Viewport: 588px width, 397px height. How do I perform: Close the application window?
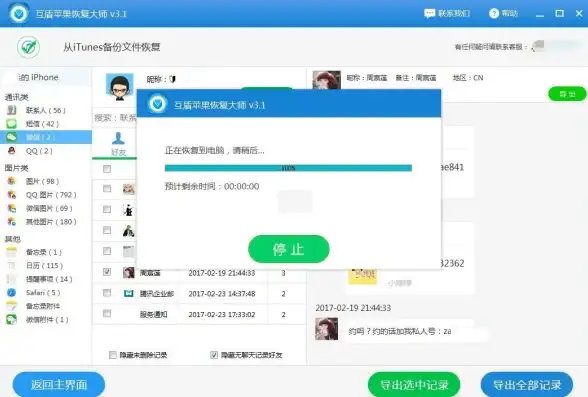tap(579, 13)
